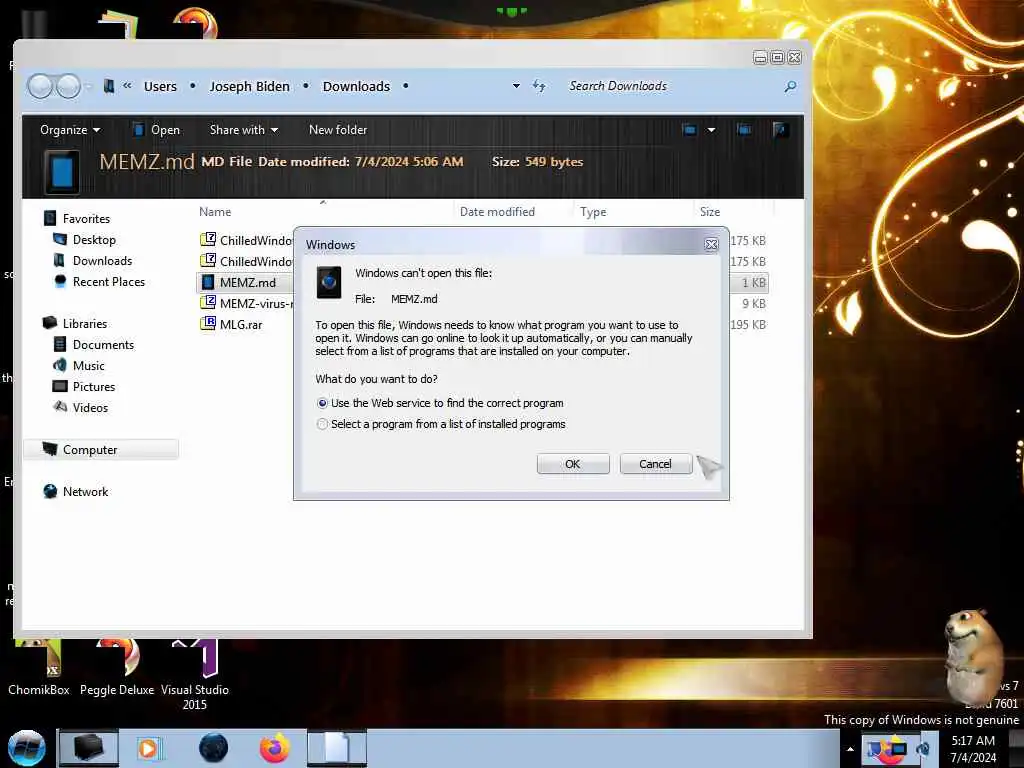Screen dimensions: 1024x768
Task: Select the MLG.rar file name
Action: coord(241,325)
